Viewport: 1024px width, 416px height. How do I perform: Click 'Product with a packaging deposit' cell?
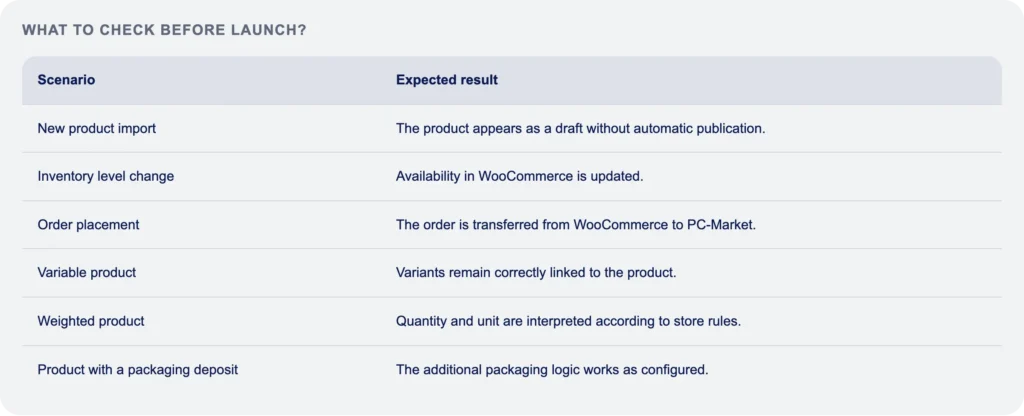(138, 370)
